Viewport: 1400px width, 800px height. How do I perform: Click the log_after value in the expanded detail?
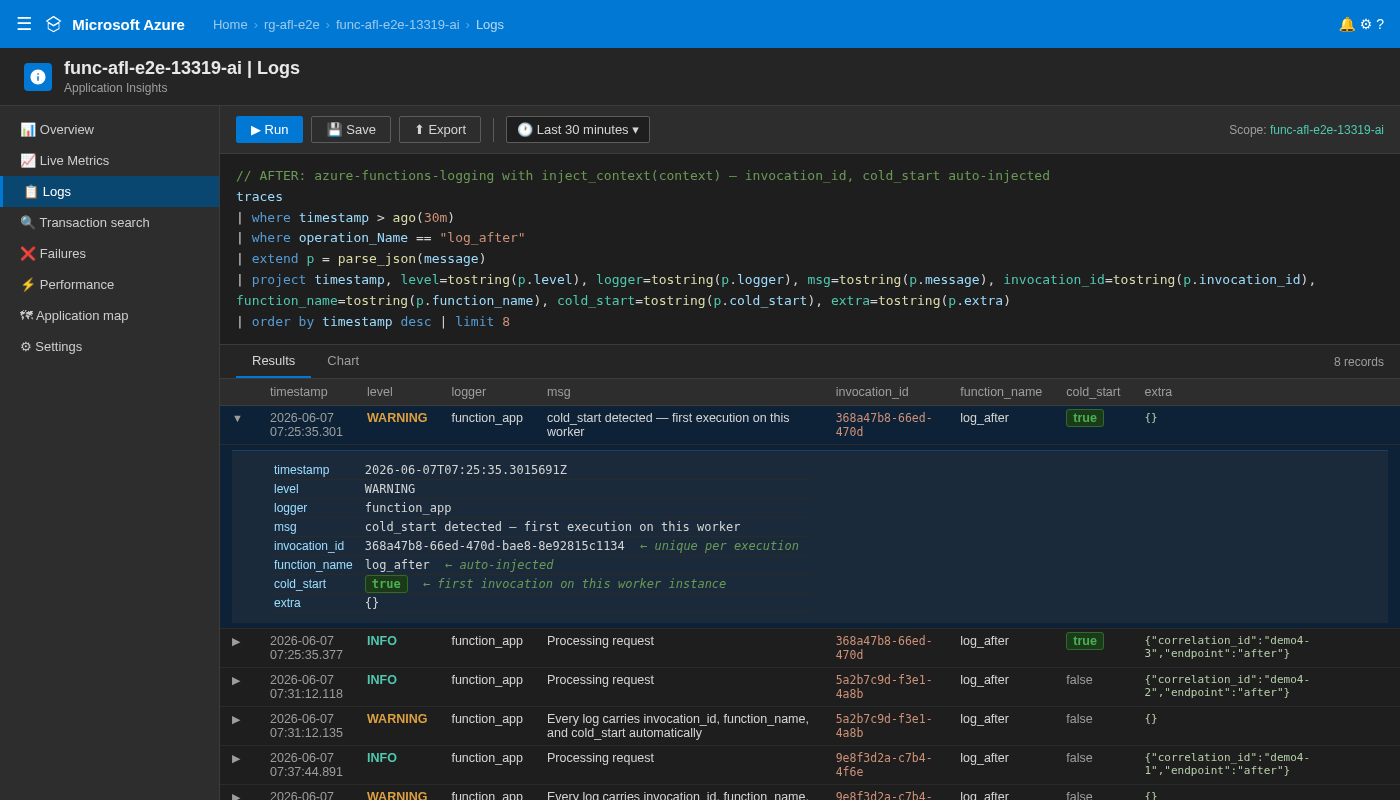[x=397, y=565]
